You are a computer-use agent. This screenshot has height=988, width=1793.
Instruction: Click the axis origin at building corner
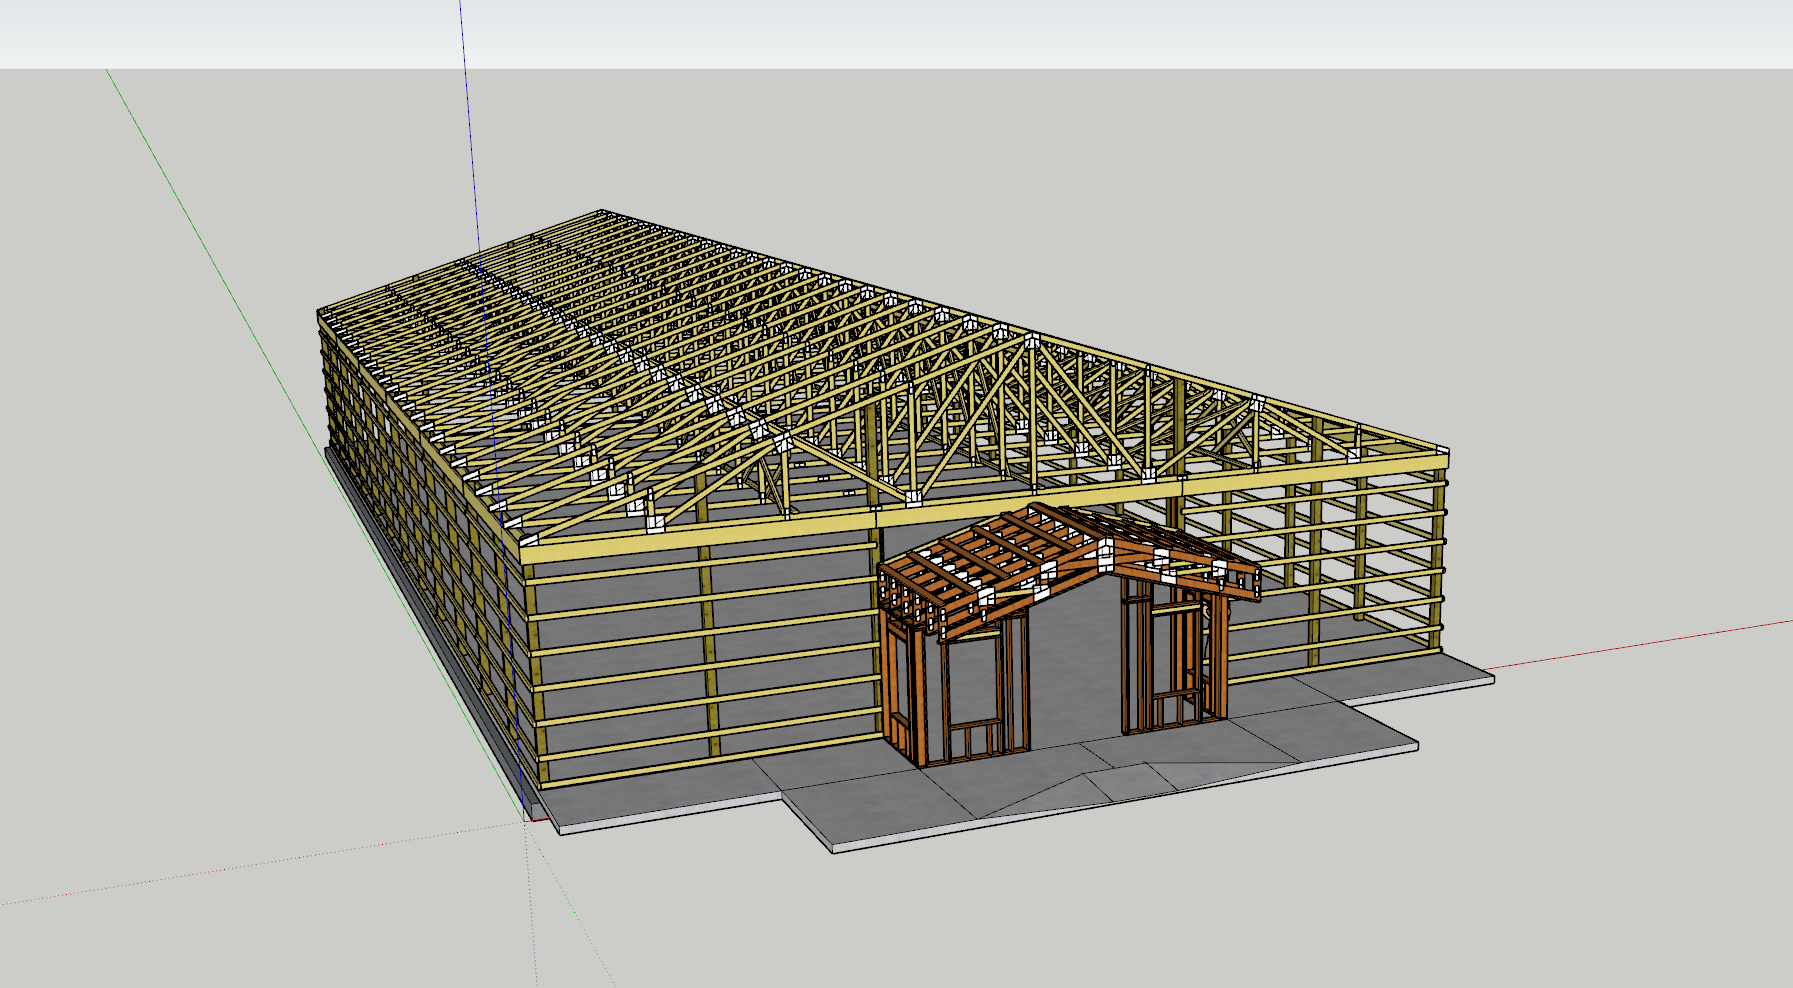pos(527,819)
